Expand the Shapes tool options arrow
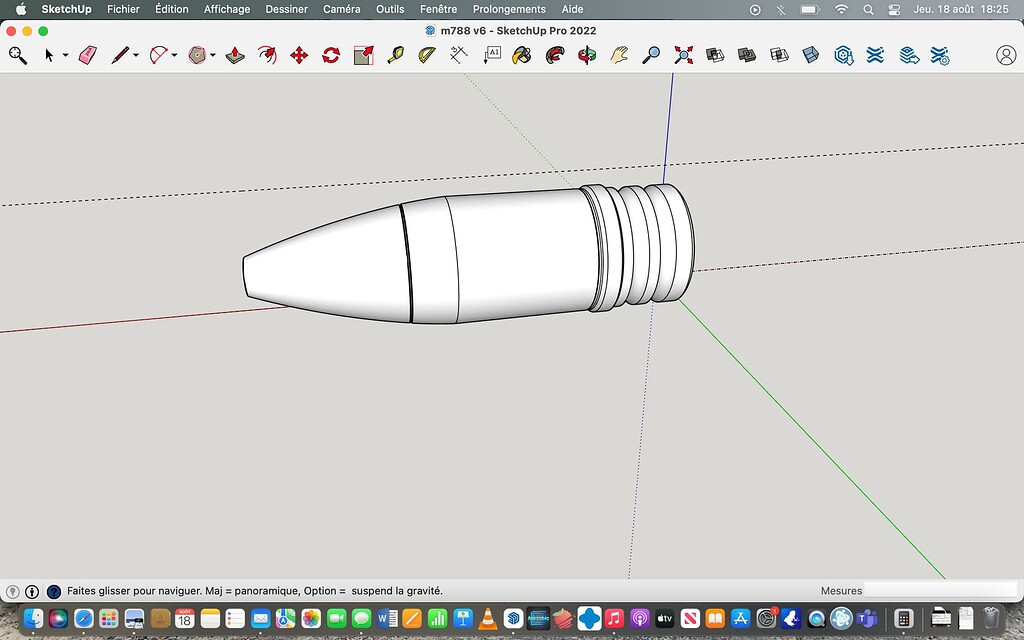The height and width of the screenshot is (640, 1024). pyautogui.click(x=211, y=55)
